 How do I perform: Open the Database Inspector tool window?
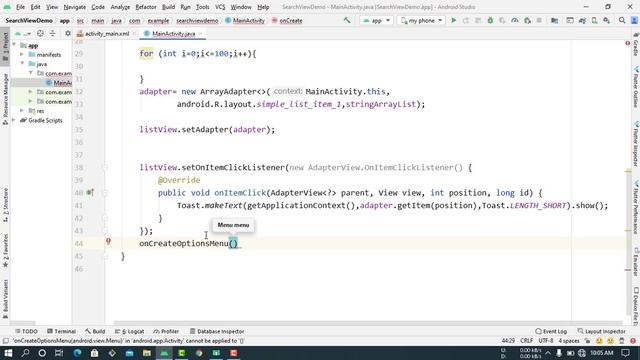(x=217, y=331)
